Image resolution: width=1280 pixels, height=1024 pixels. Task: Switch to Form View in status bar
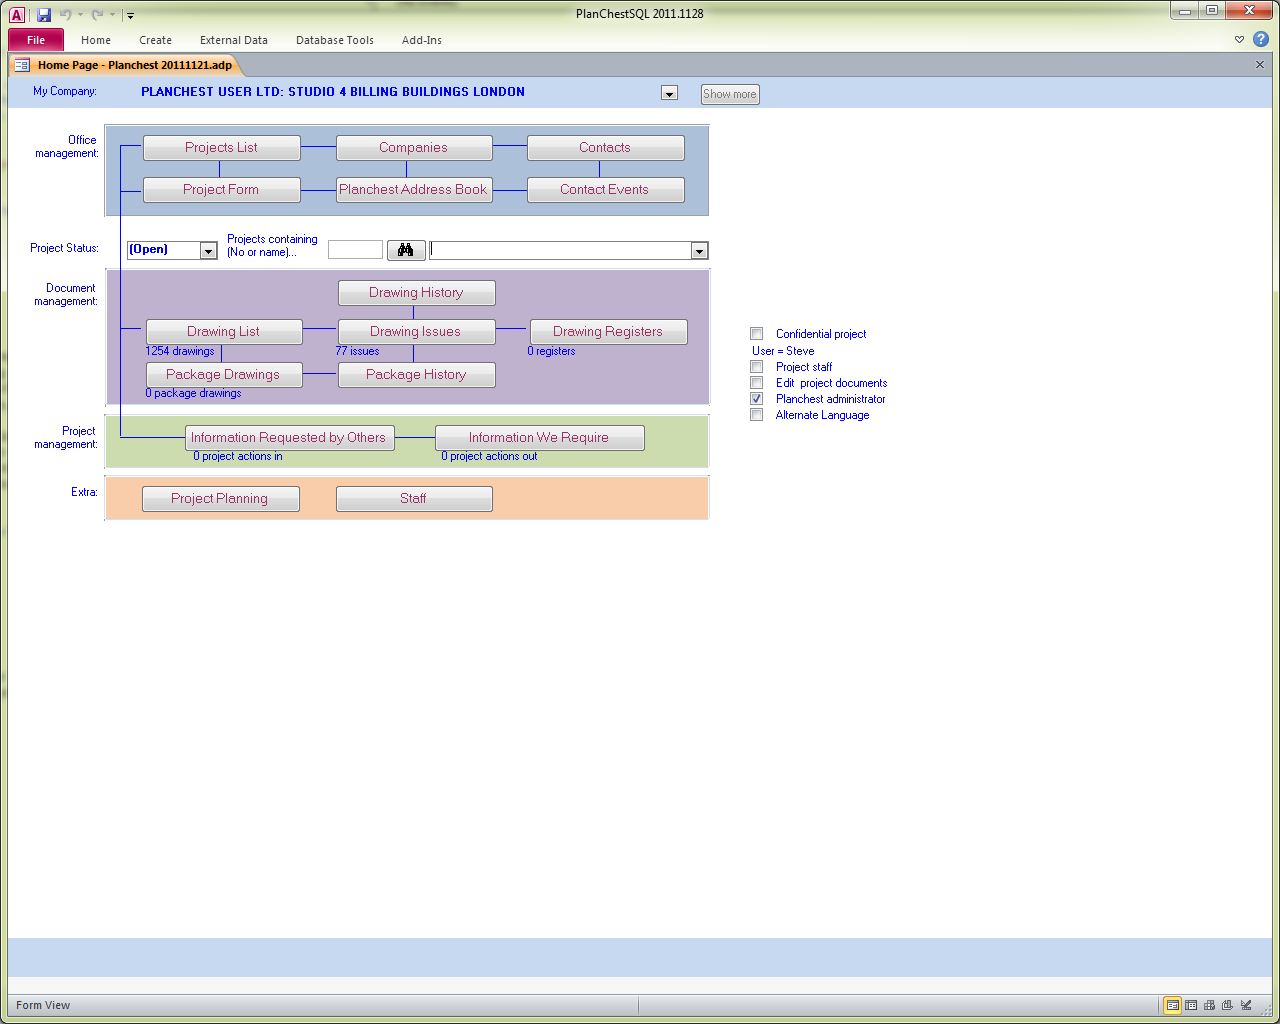click(x=1172, y=1005)
